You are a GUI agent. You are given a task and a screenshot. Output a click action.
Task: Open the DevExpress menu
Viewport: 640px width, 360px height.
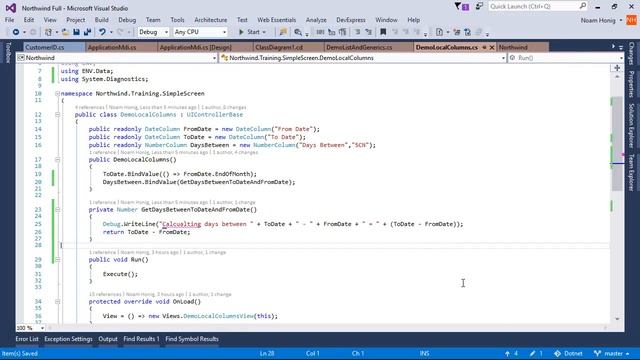[351, 20]
